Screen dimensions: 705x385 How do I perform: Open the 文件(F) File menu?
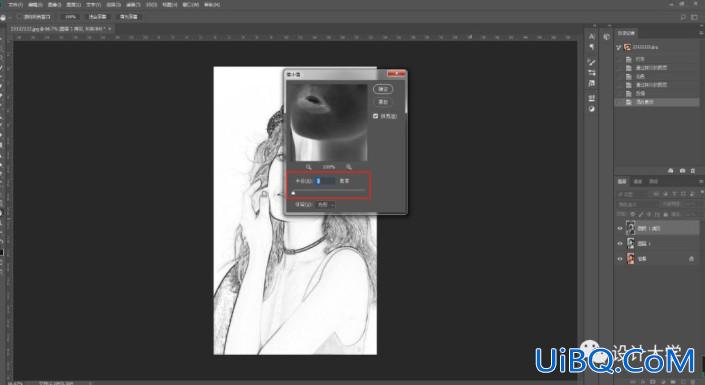(x=15, y=5)
